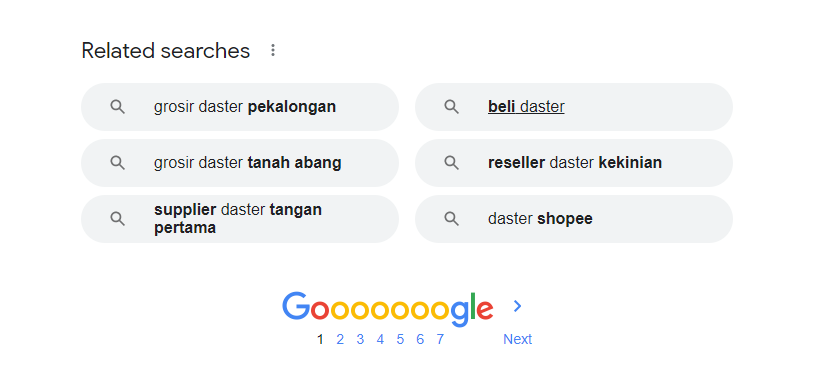Jump to results page 5

pos(400,339)
